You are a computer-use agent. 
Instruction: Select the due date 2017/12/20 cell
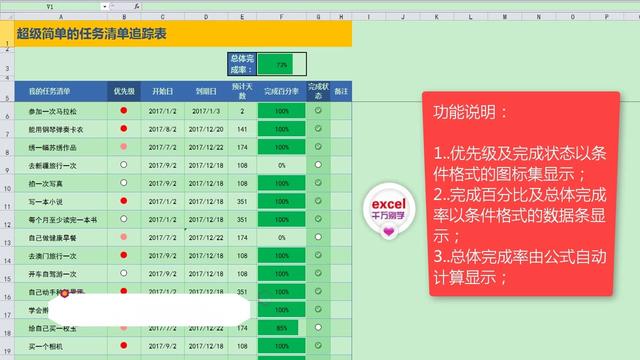(x=206, y=129)
